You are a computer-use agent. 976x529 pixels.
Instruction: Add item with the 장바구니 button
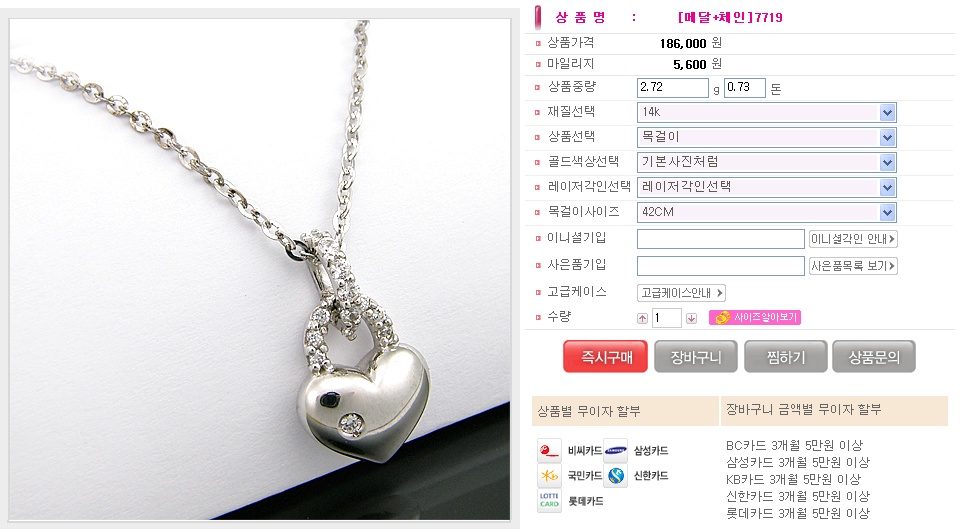(696, 357)
